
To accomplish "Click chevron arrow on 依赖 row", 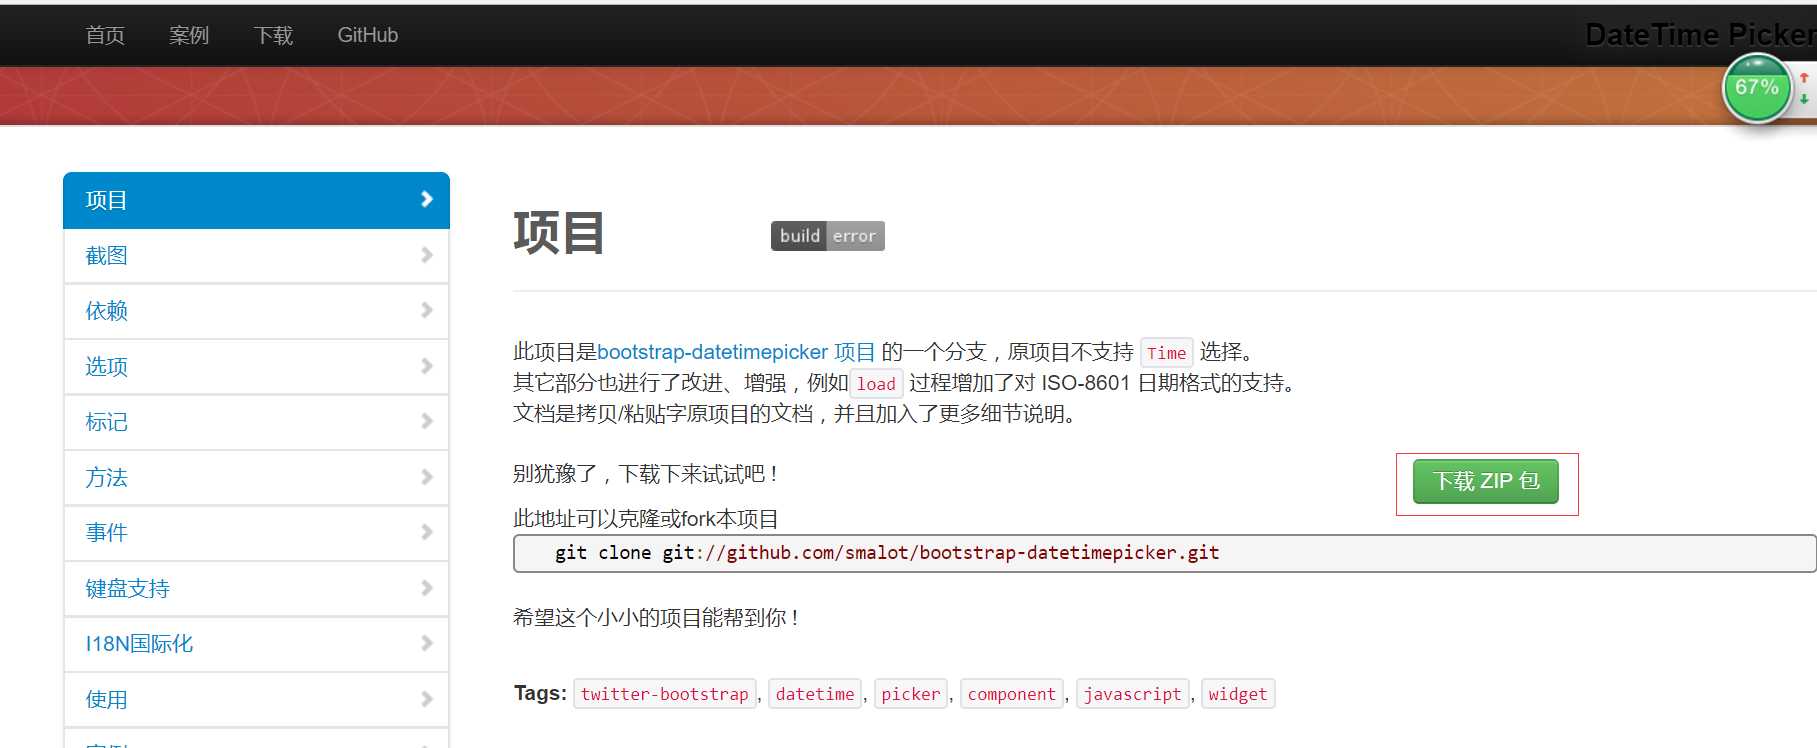I will click(427, 310).
